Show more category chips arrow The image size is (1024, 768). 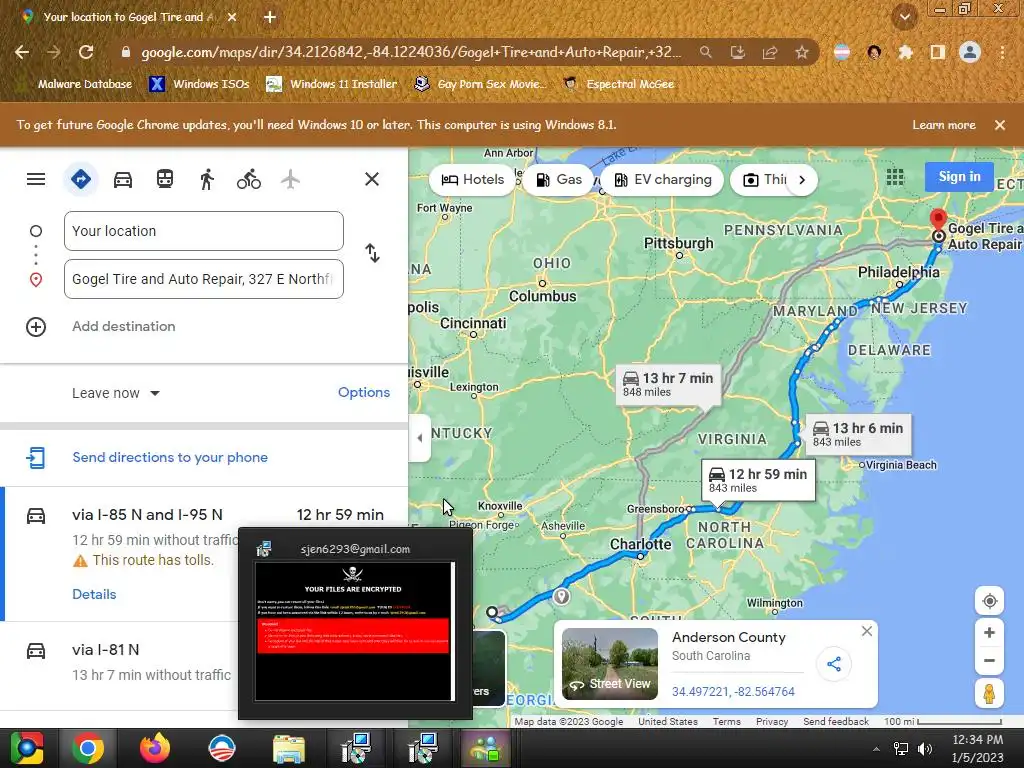802,180
